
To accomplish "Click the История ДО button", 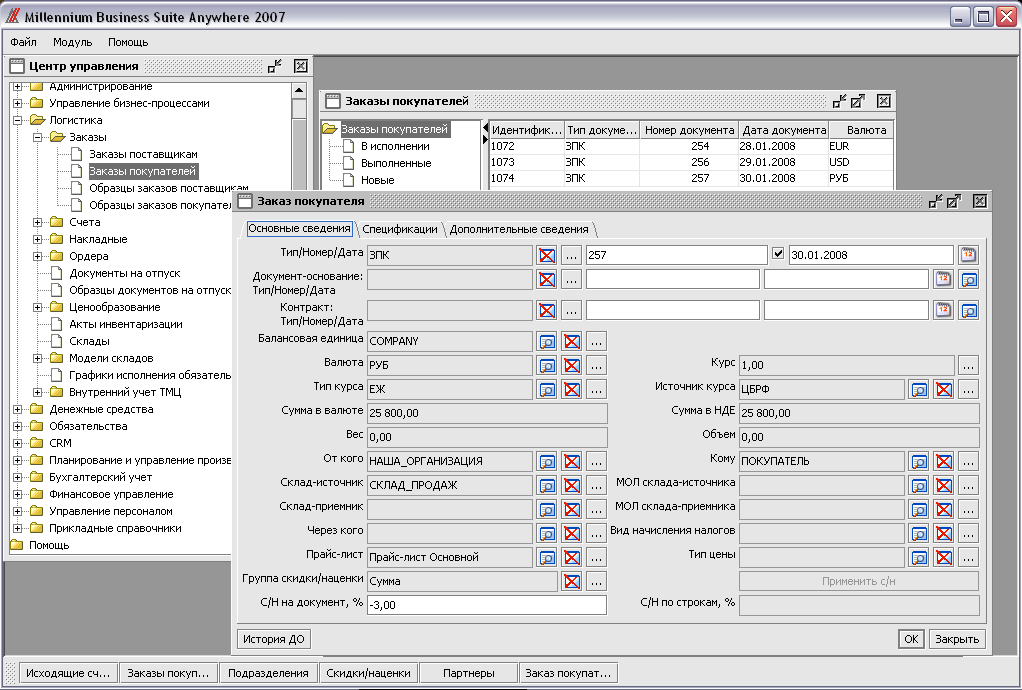I will (x=274, y=639).
